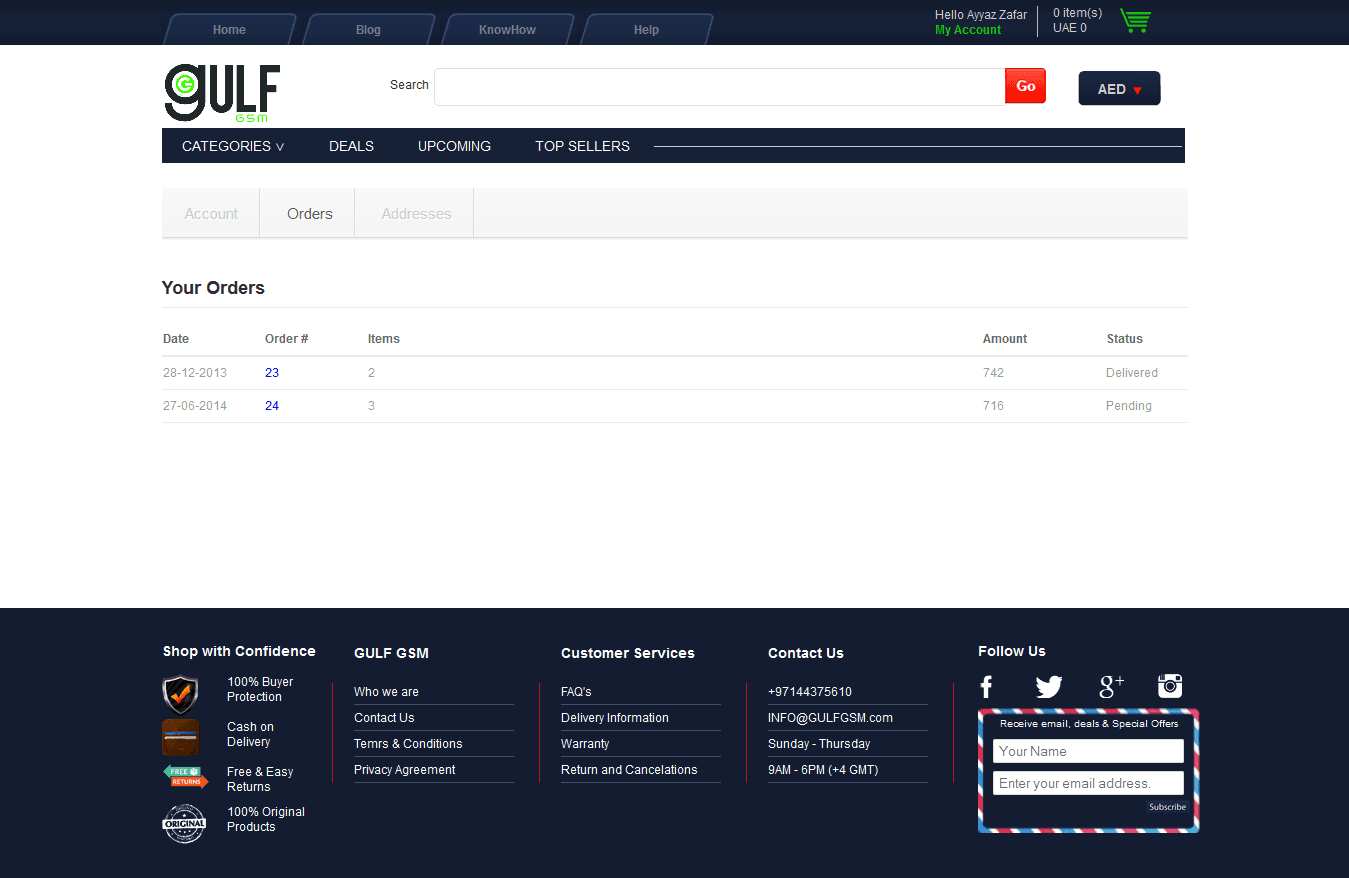Click the INFO@GULFGSM.com email address
1349x878 pixels.
[830, 718]
